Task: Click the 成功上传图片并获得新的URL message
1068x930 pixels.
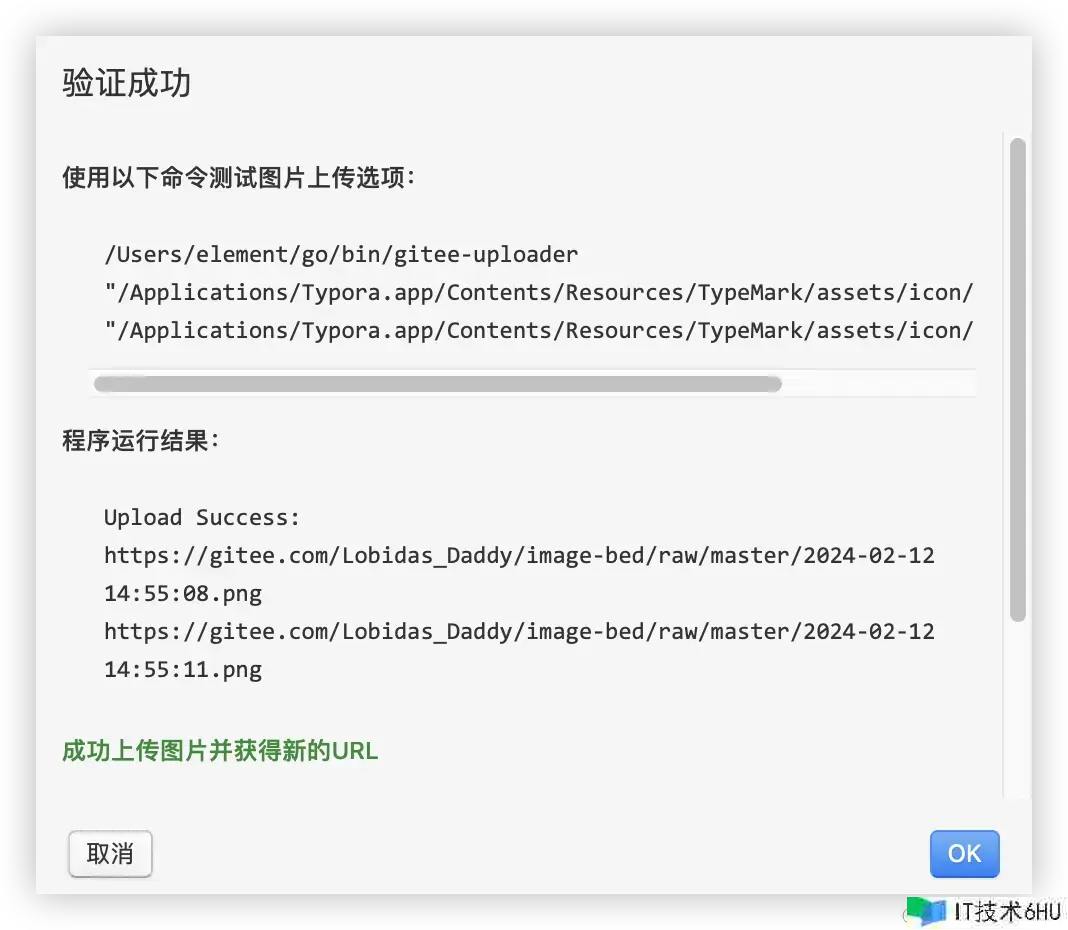Action: click(220, 751)
